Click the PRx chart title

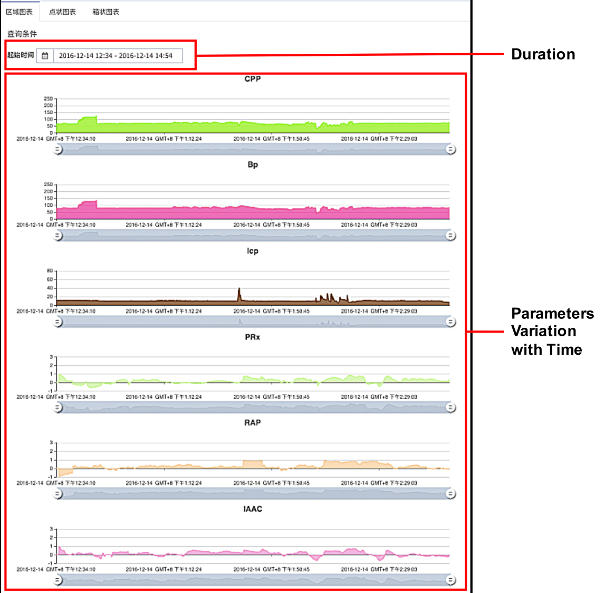pos(253,337)
